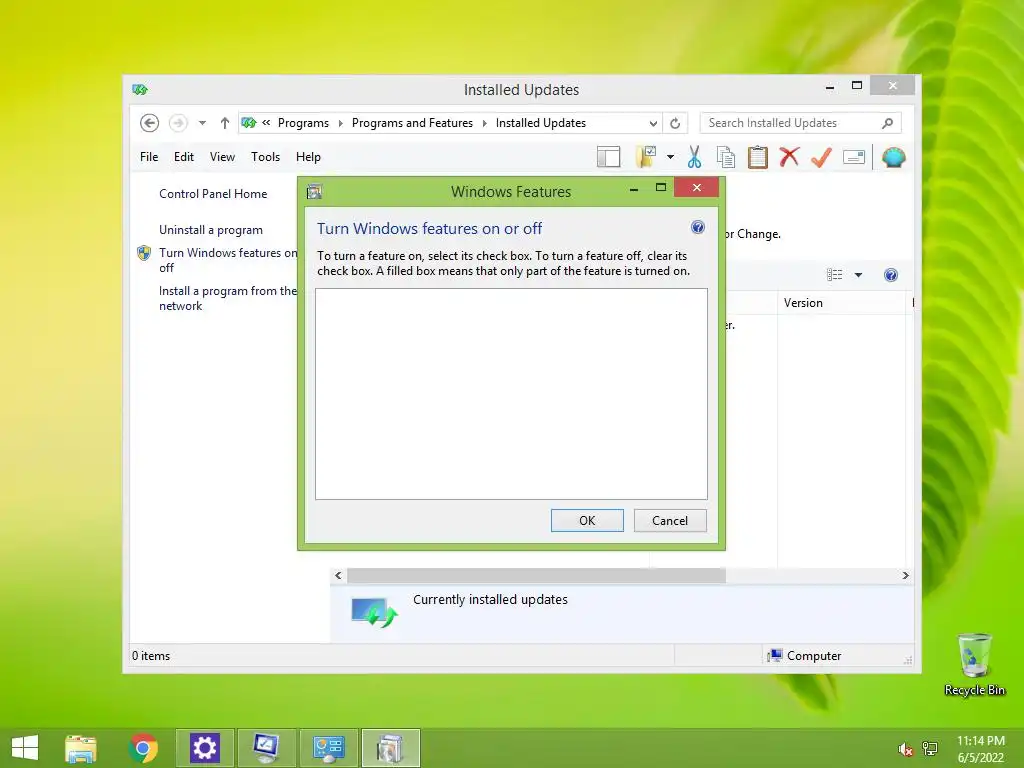Click the globe shell icon in toolbar
This screenshot has height=768, width=1024.
(x=893, y=157)
